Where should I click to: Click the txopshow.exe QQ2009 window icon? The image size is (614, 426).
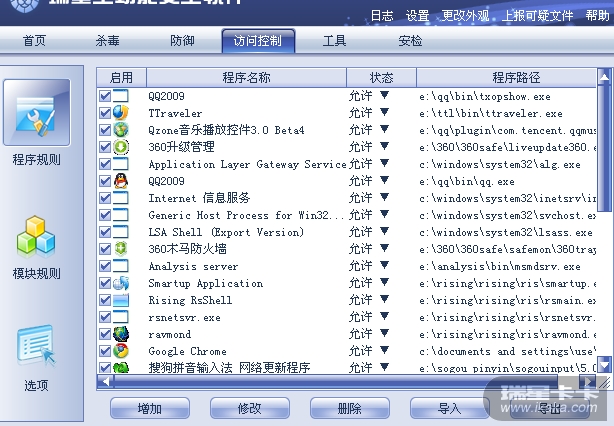click(121, 96)
